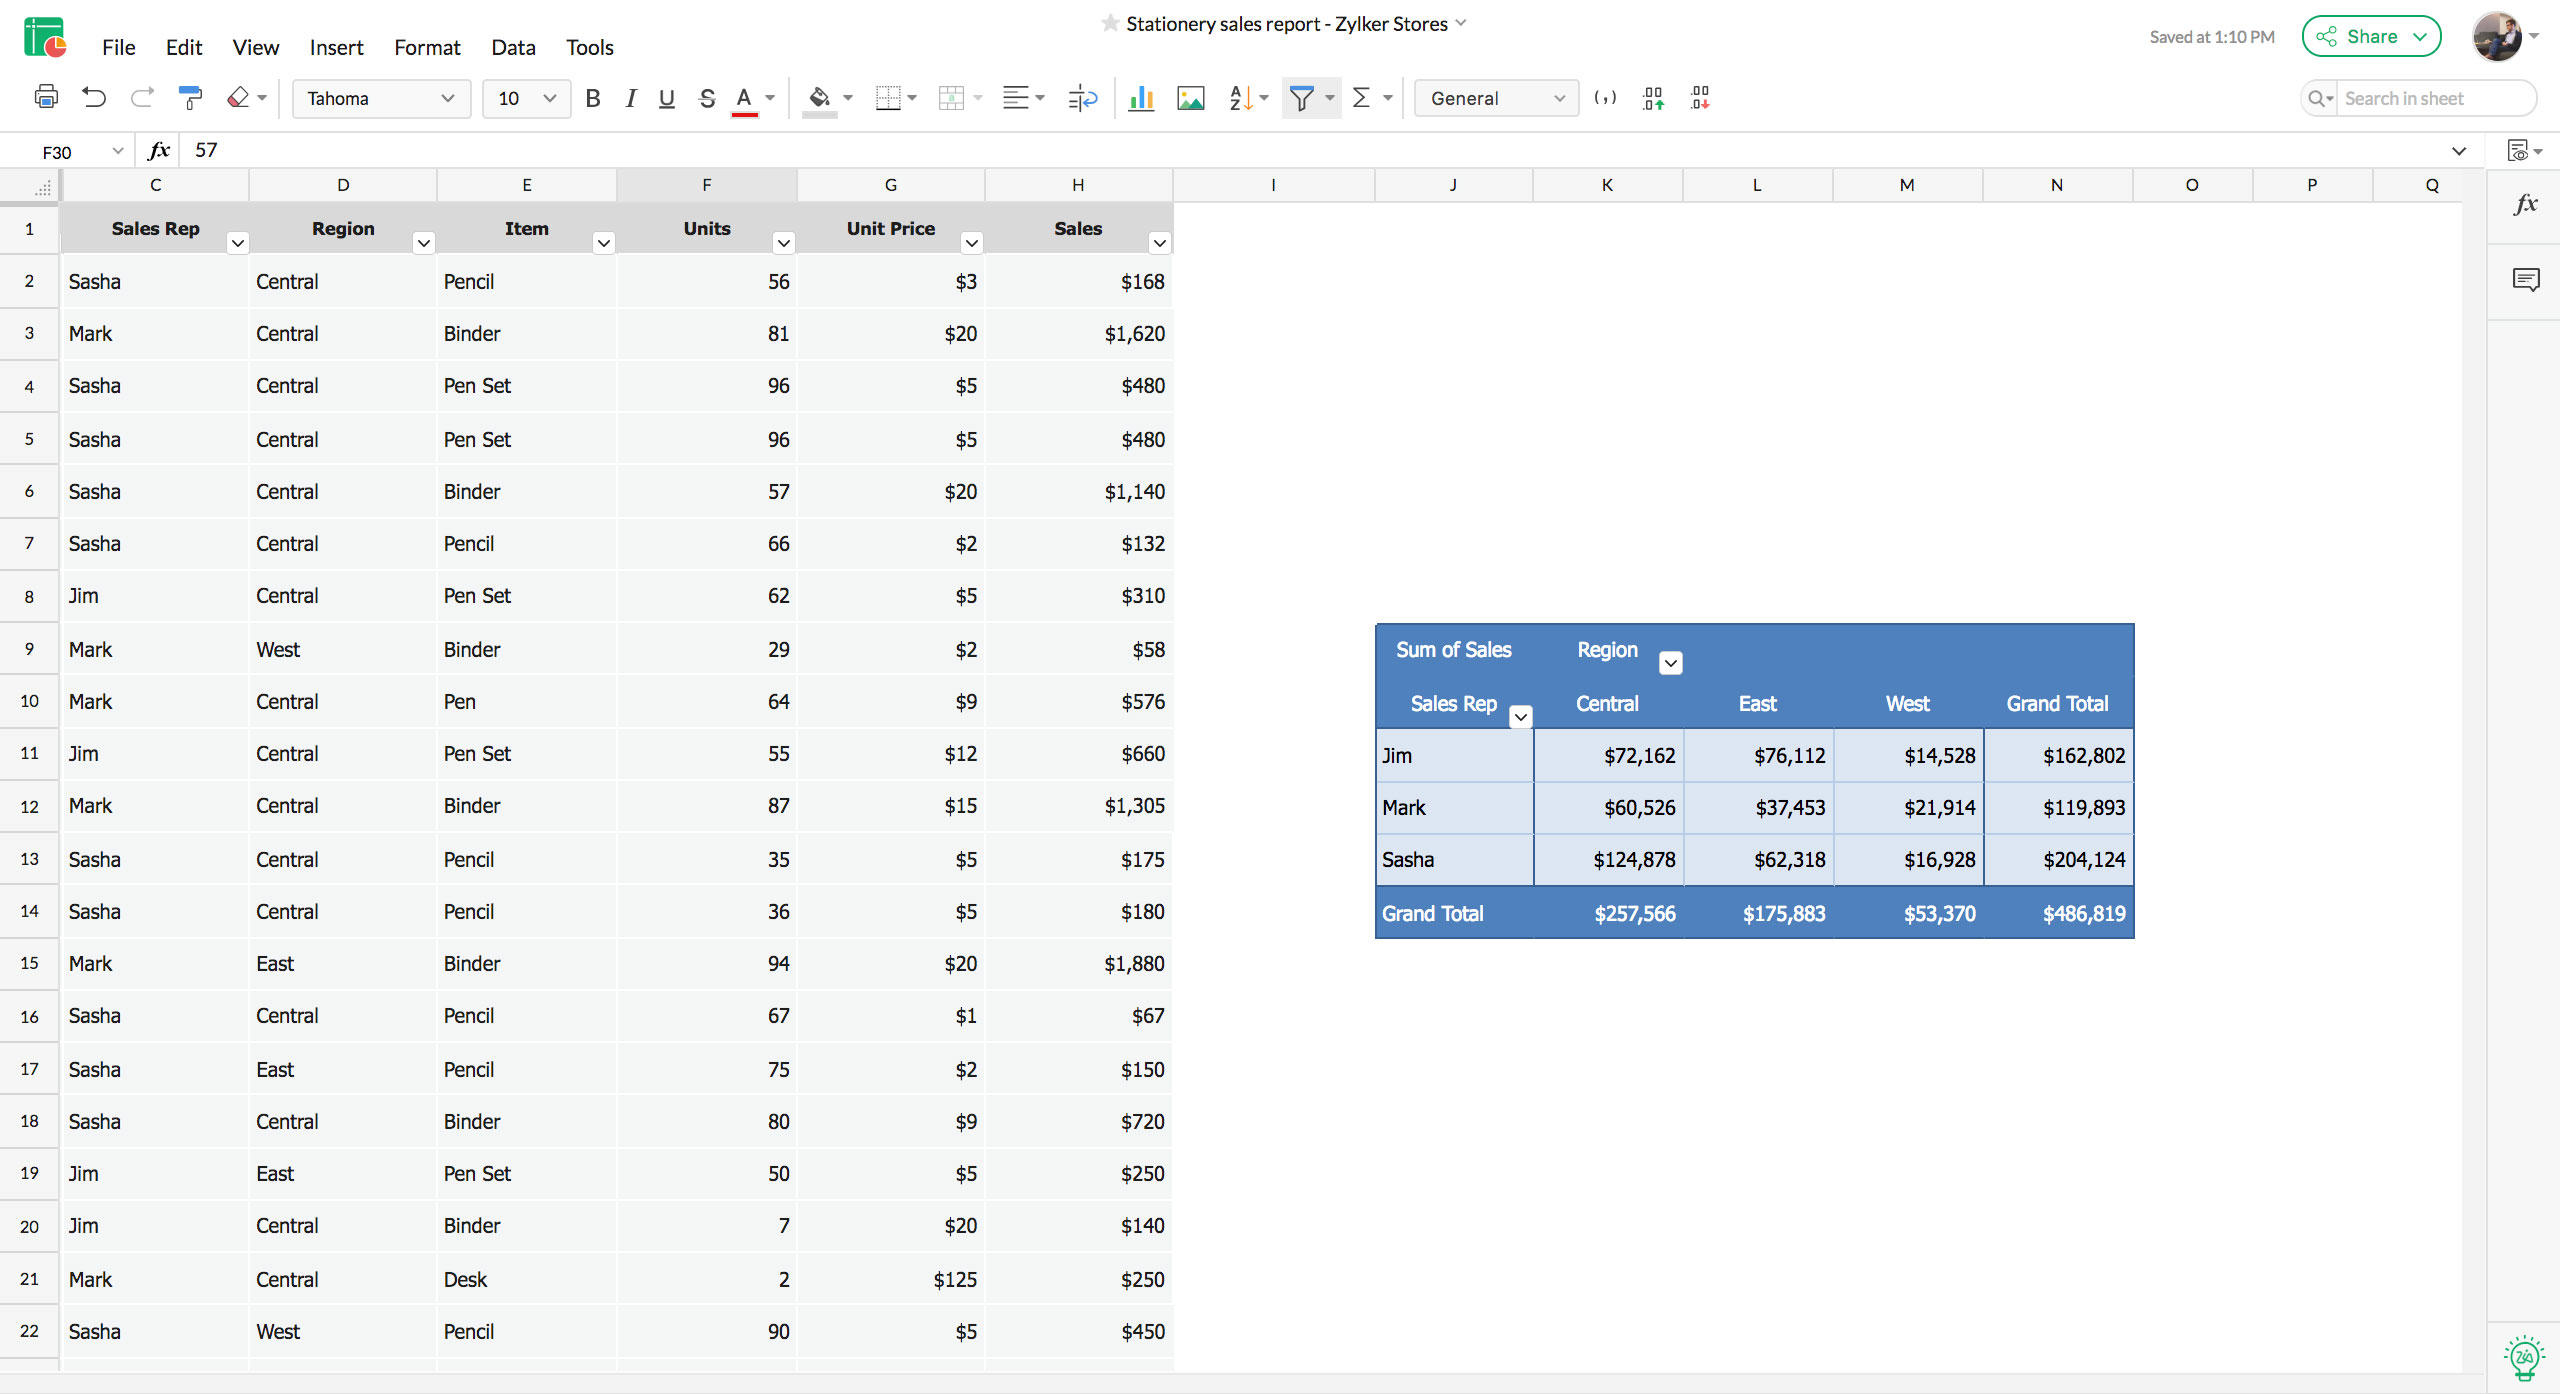Click the AutoSum sigma icon
Image resolution: width=2560 pixels, height=1394 pixels.
coord(1361,98)
